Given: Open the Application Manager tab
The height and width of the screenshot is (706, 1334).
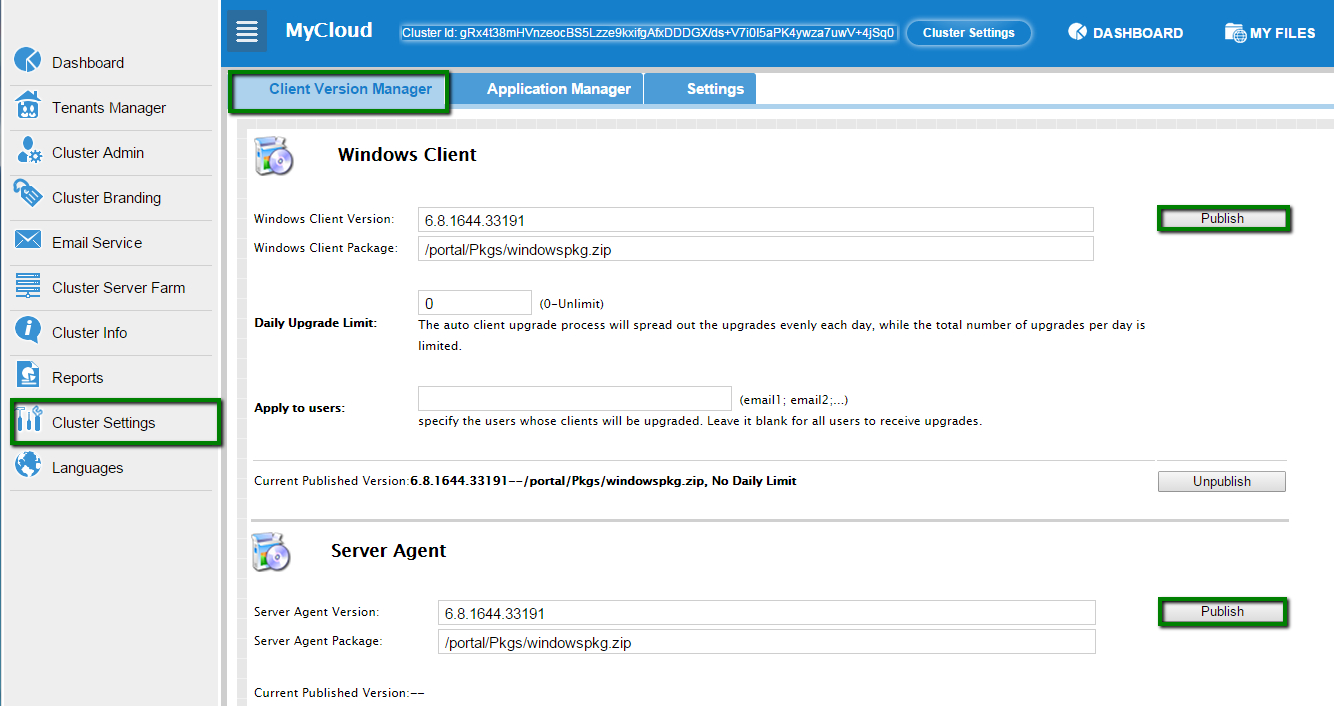Looking at the screenshot, I should tap(548, 89).
